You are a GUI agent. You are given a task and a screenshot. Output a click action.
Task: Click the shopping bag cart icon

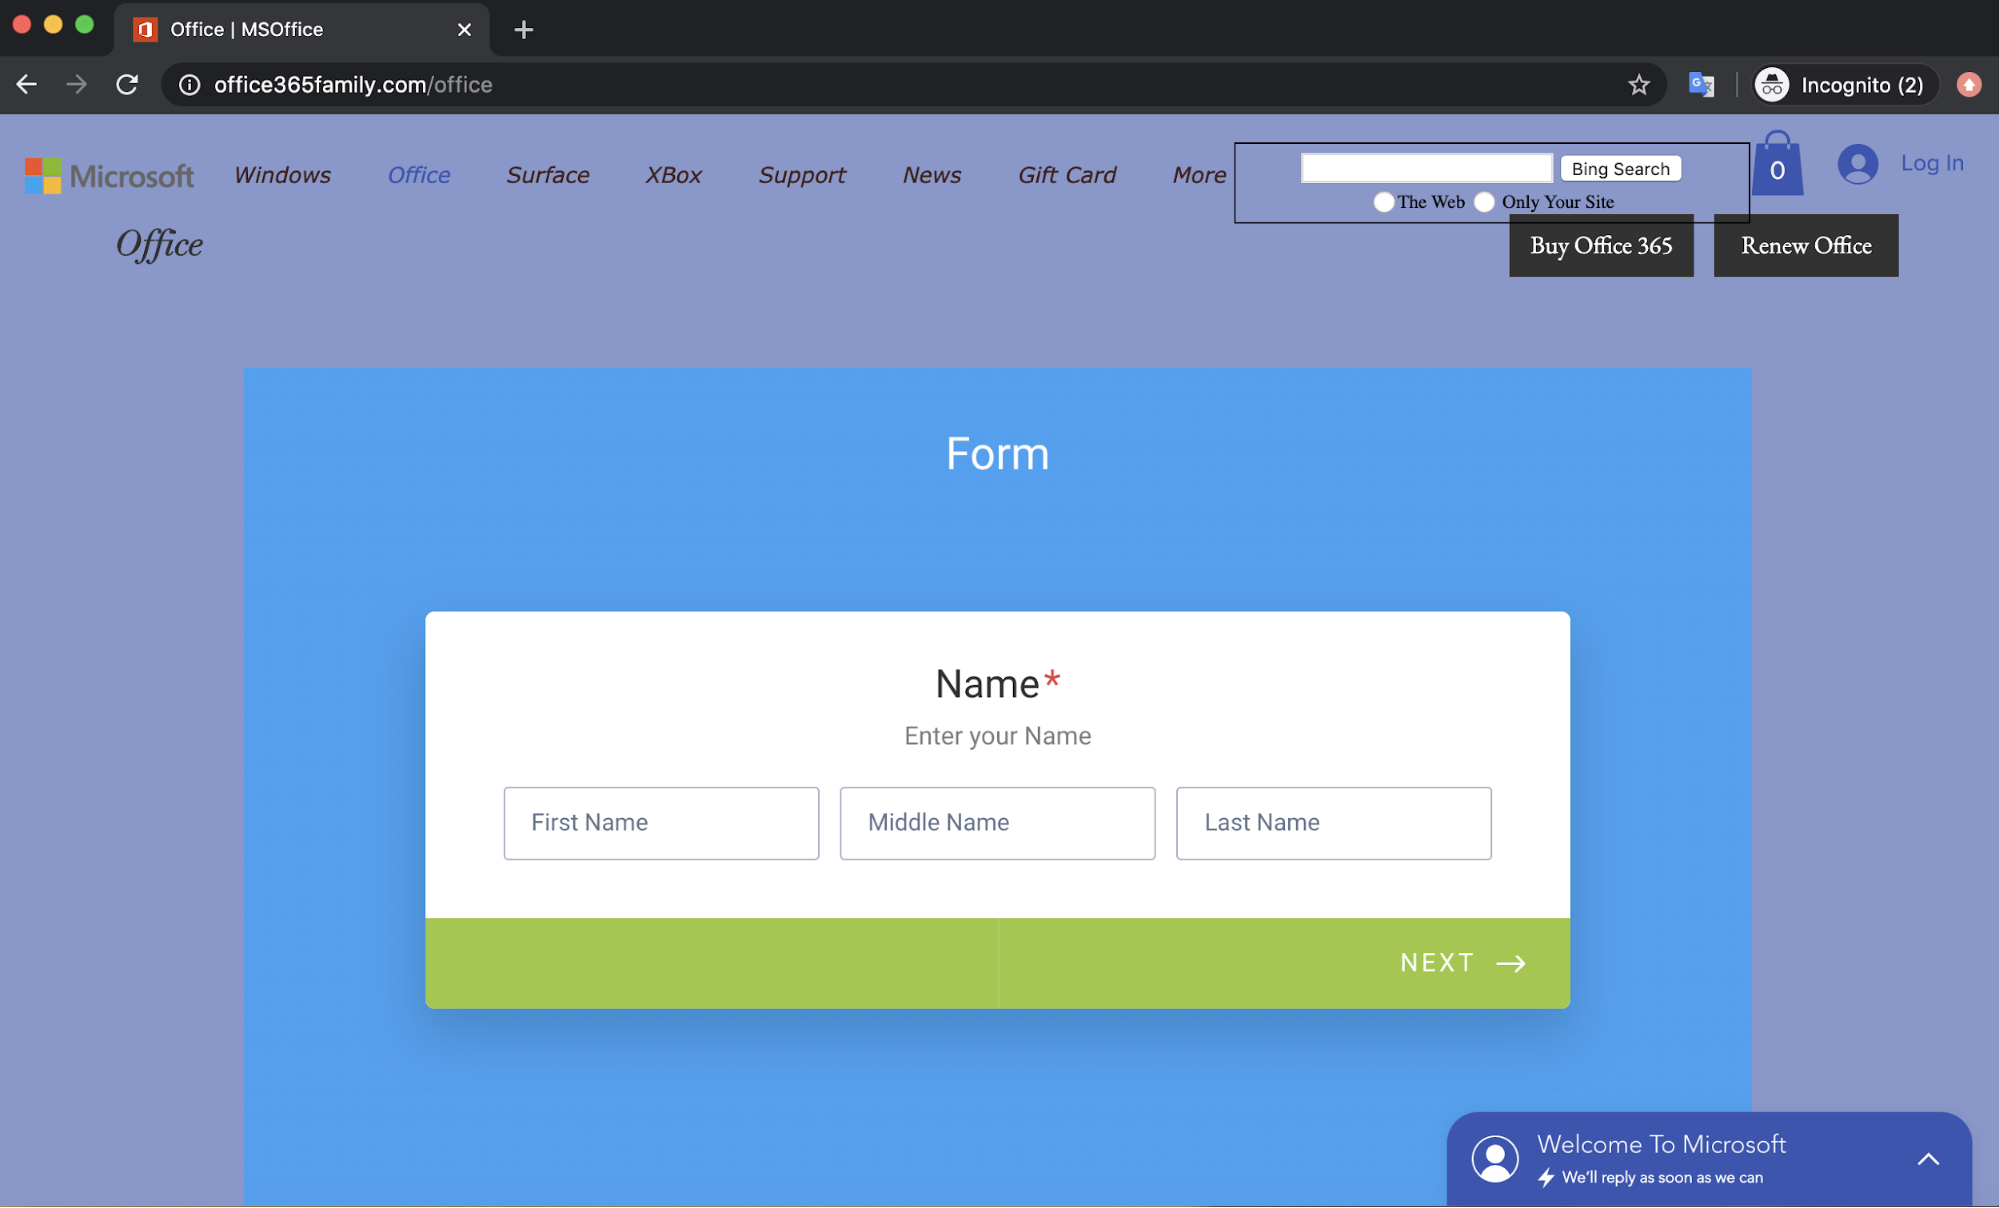[x=1777, y=165]
